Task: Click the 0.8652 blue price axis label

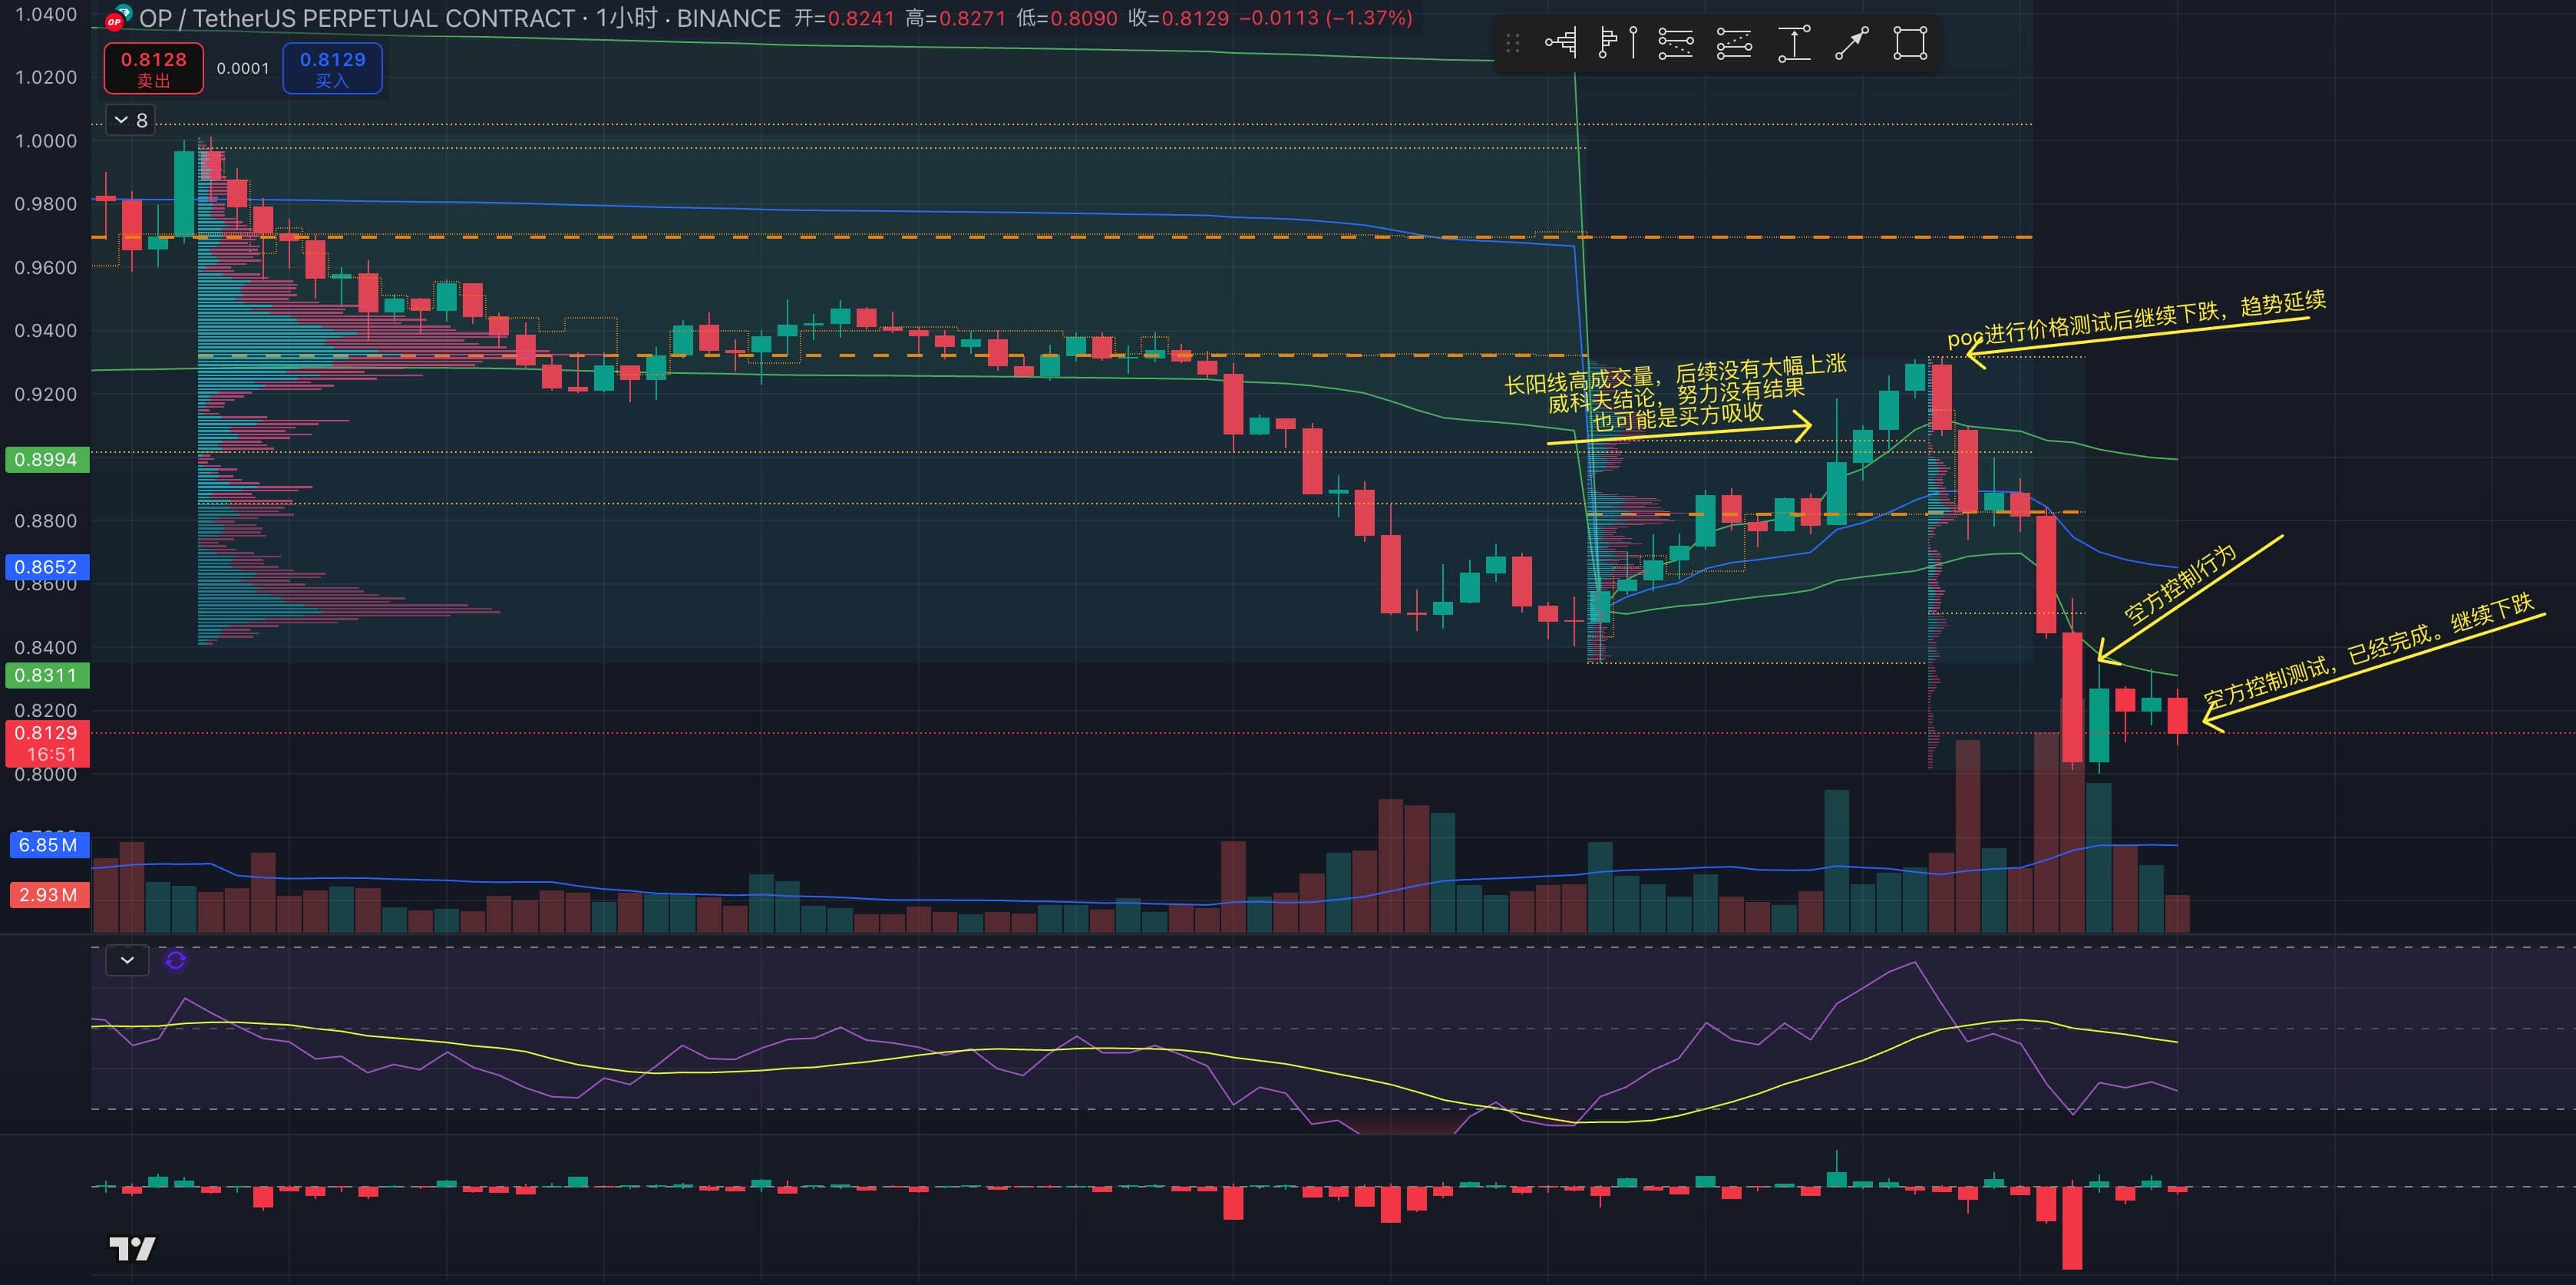Action: click(x=46, y=567)
